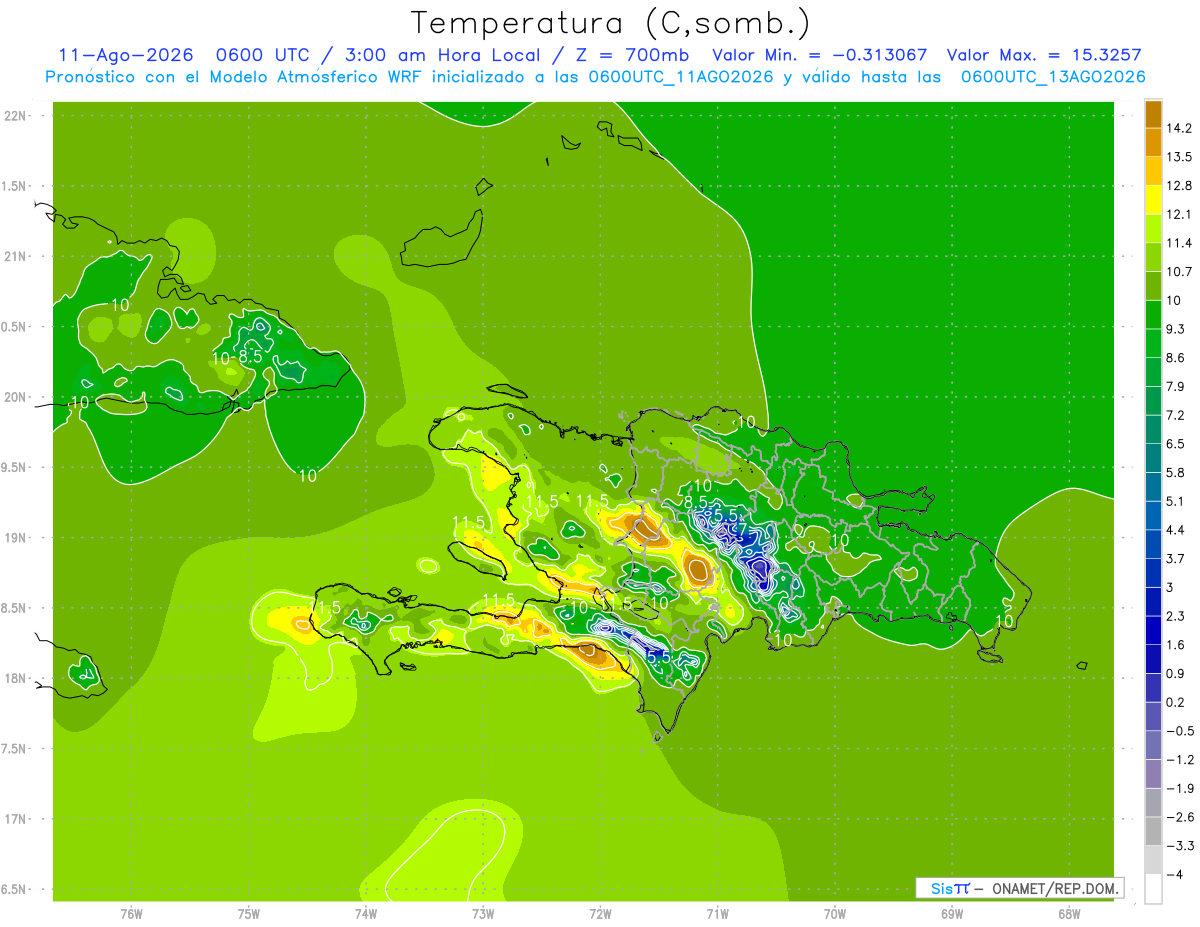Click the green swatch between 10 and 9.3
This screenshot has height=927, width=1200.
[1153, 314]
